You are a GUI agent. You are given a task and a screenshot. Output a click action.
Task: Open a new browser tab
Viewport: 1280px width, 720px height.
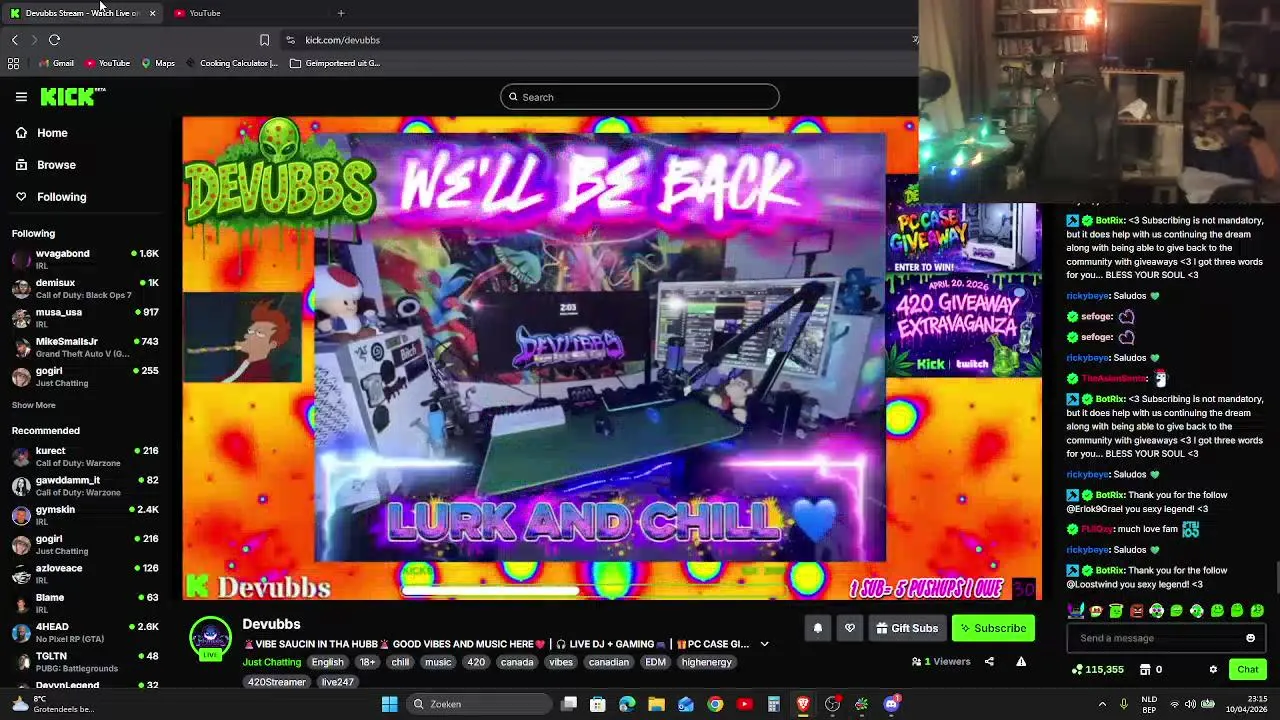[341, 13]
